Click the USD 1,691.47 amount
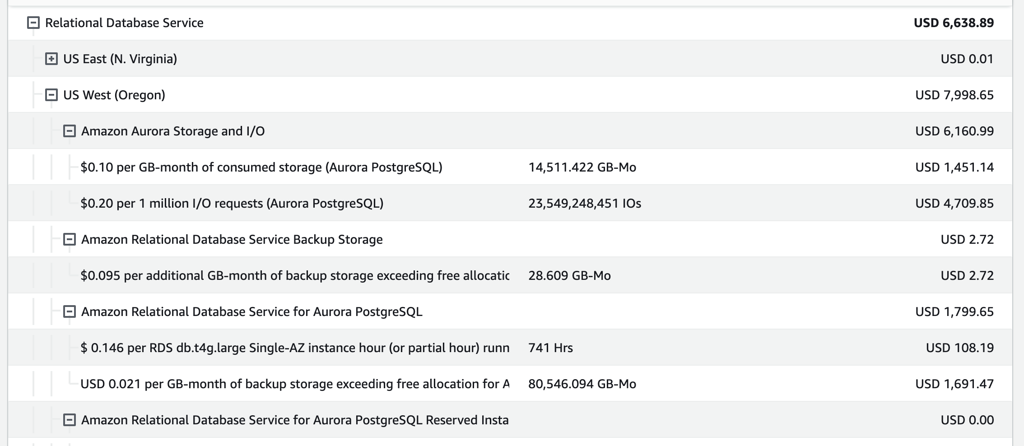Image resolution: width=1024 pixels, height=446 pixels. [x=955, y=384]
